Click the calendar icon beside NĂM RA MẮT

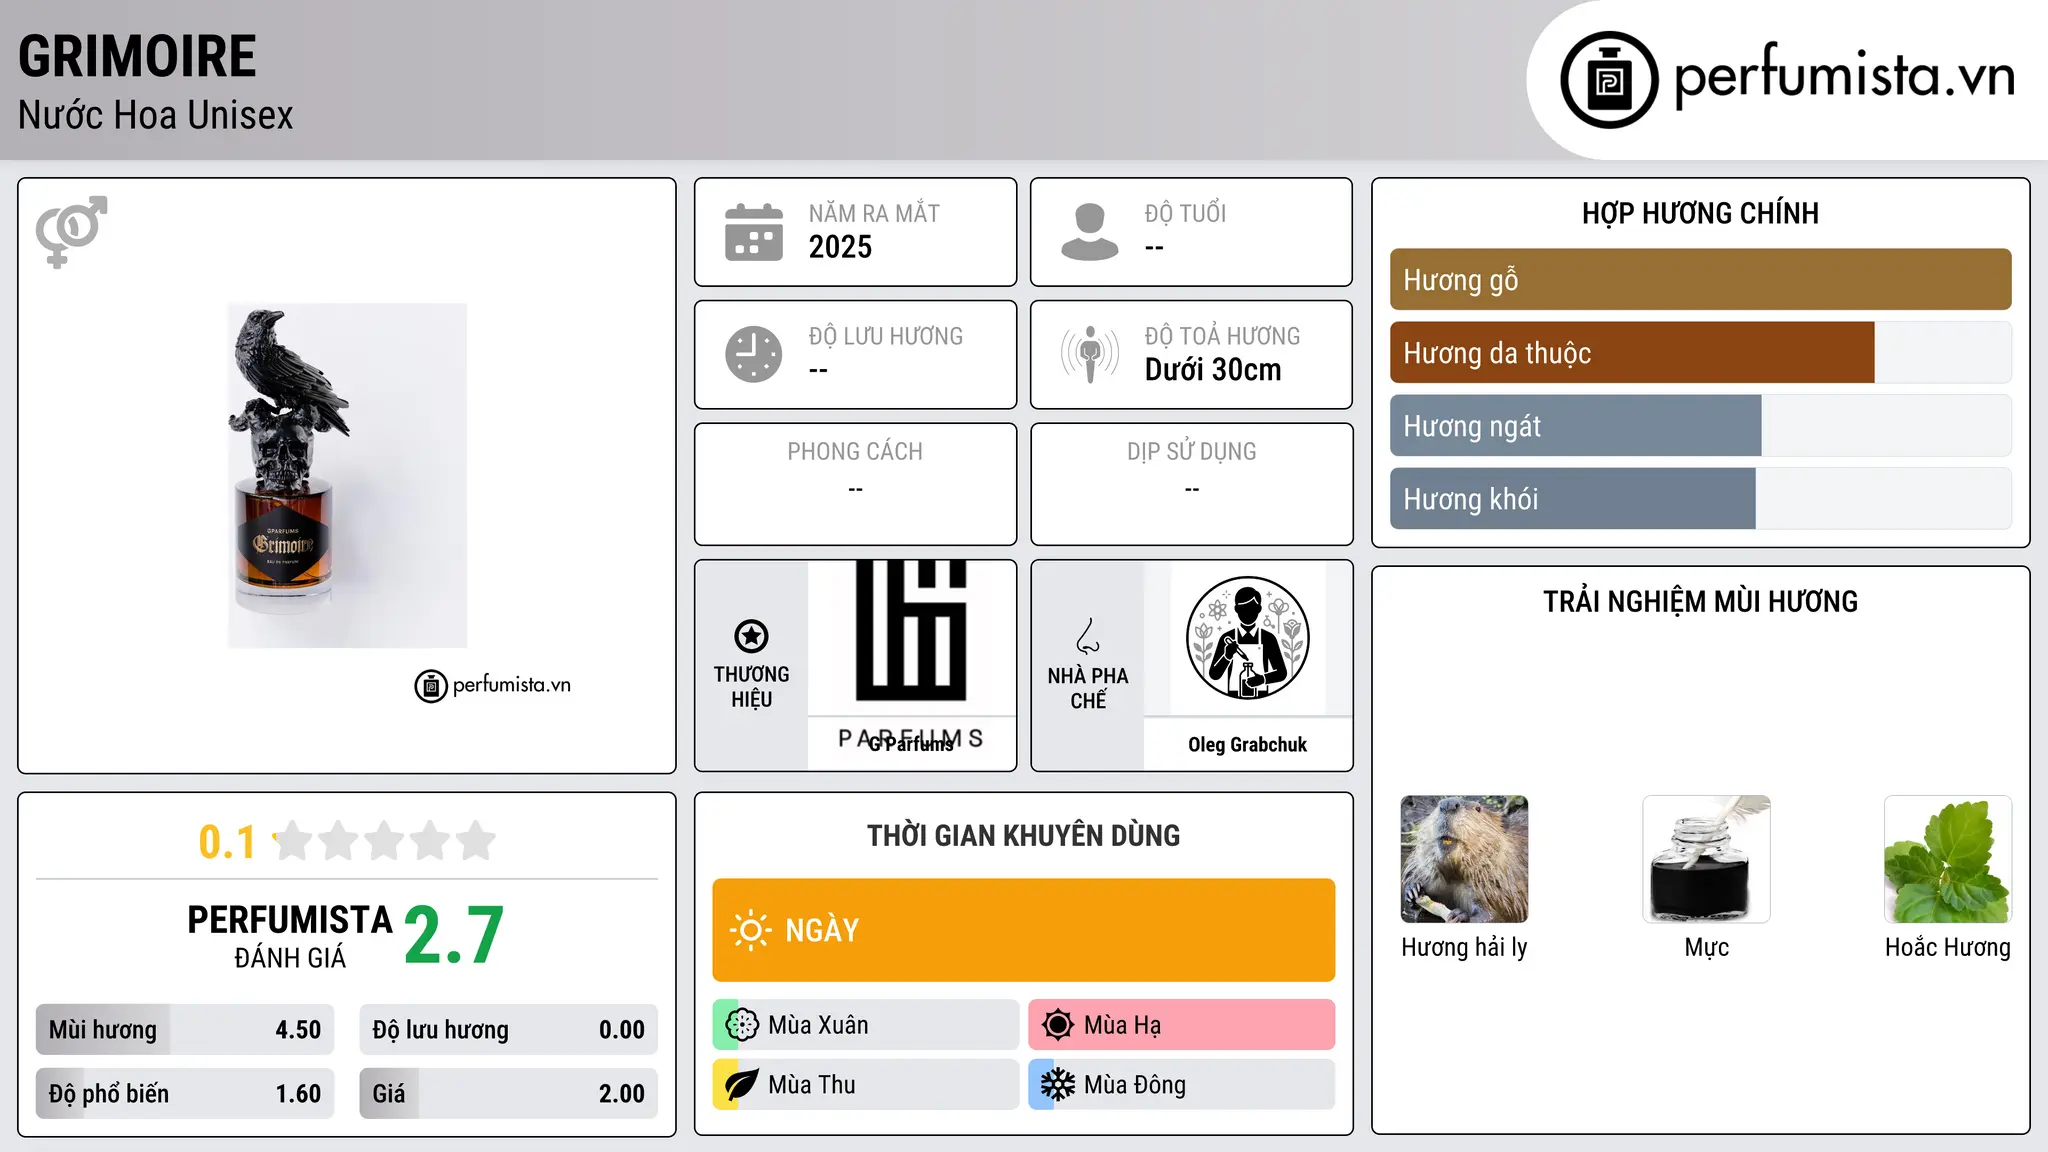pyautogui.click(x=754, y=232)
